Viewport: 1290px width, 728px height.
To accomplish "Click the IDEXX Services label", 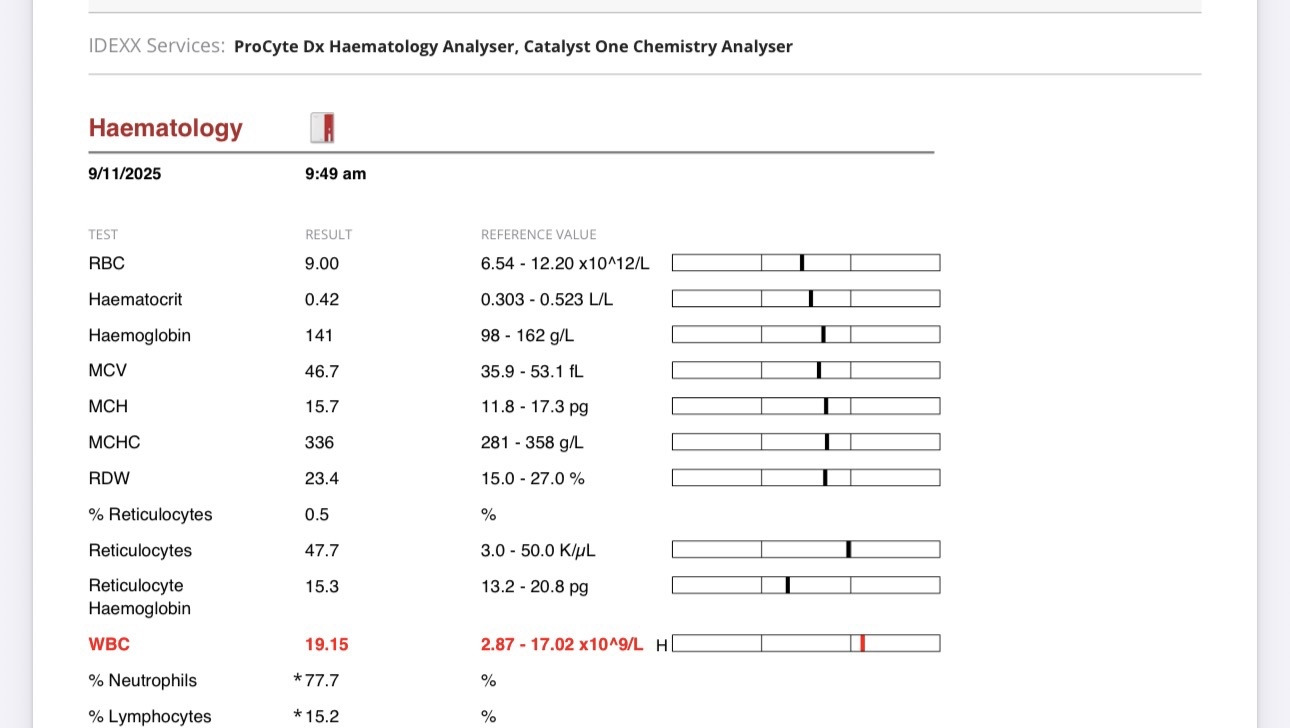I will (x=156, y=46).
